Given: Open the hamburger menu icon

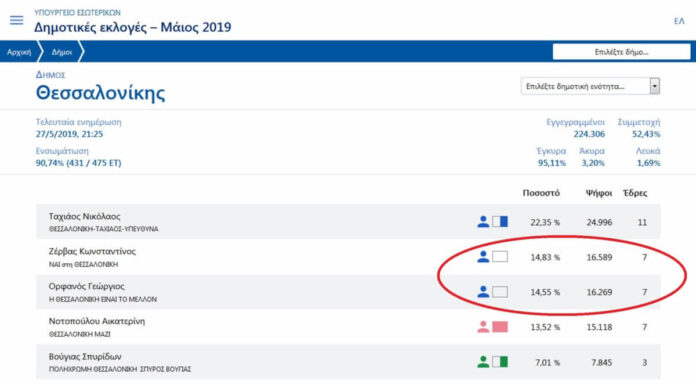Looking at the screenshot, I should click(x=16, y=20).
